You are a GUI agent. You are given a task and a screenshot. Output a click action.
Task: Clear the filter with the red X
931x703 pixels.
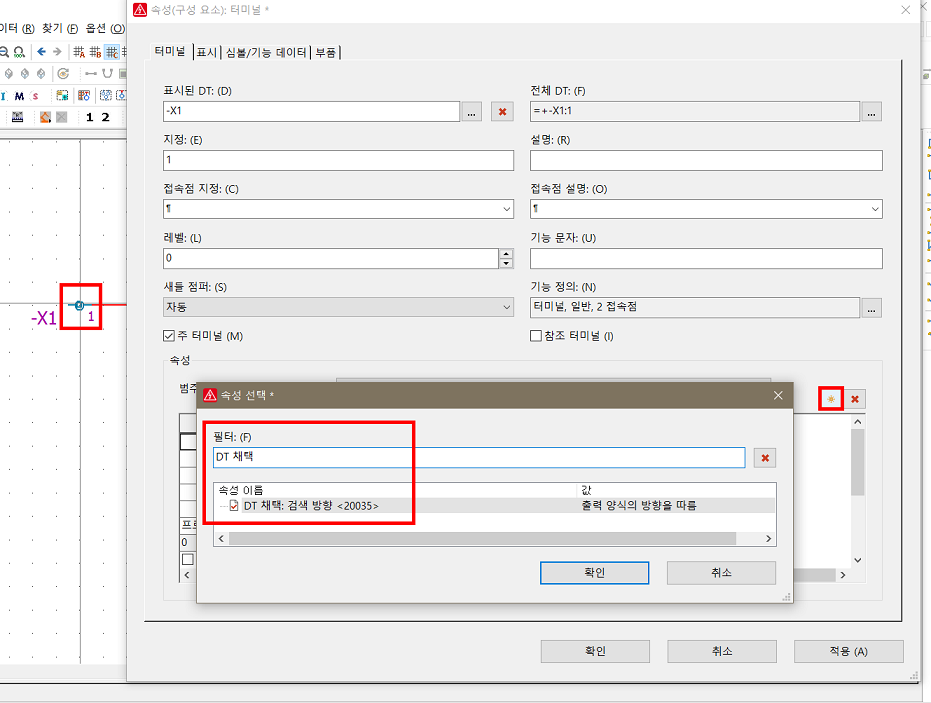765,458
